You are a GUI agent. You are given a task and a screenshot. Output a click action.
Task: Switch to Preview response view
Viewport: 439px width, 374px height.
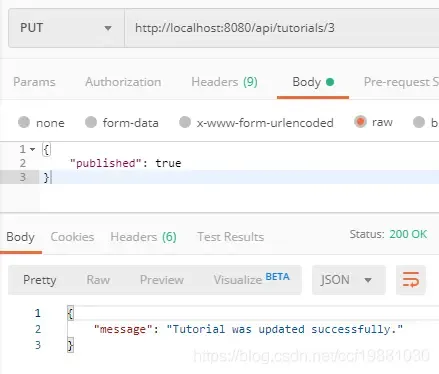point(162,280)
